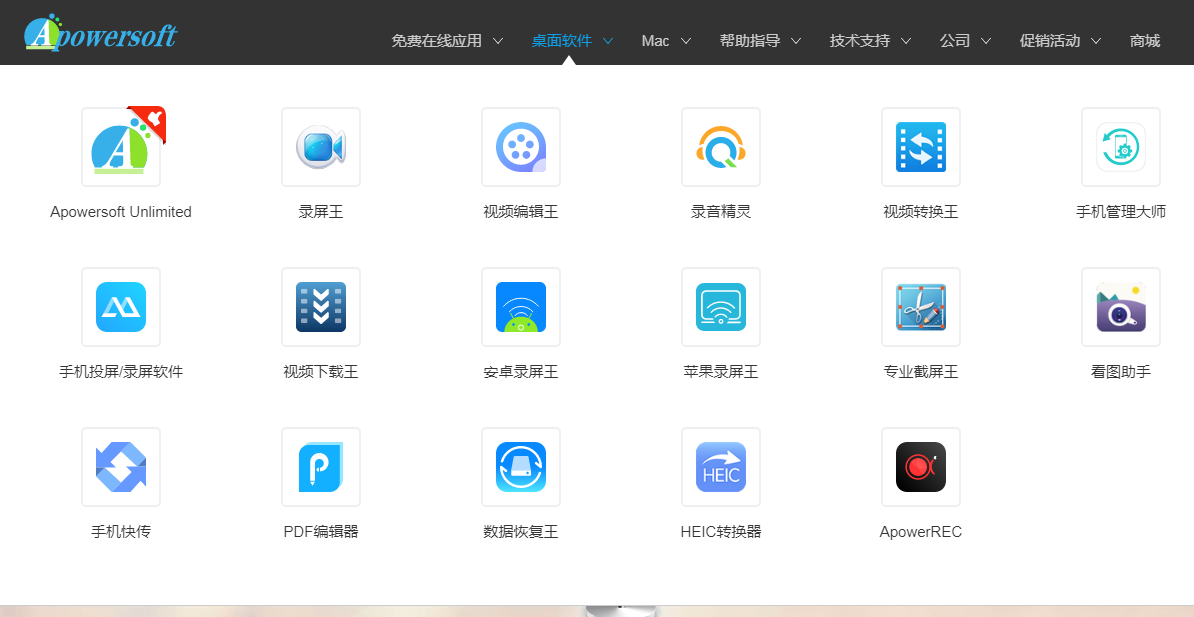
Task: Click the 手机快传 label
Action: [121, 532]
